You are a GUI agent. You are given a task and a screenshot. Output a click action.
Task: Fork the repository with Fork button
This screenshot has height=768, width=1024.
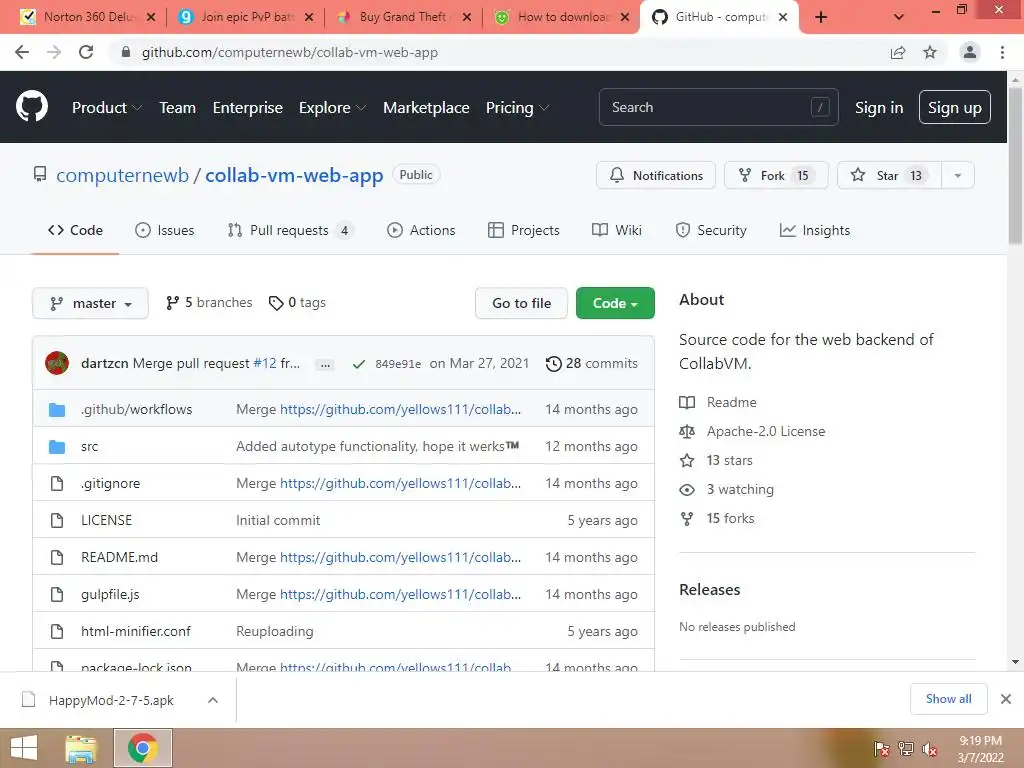(x=776, y=175)
